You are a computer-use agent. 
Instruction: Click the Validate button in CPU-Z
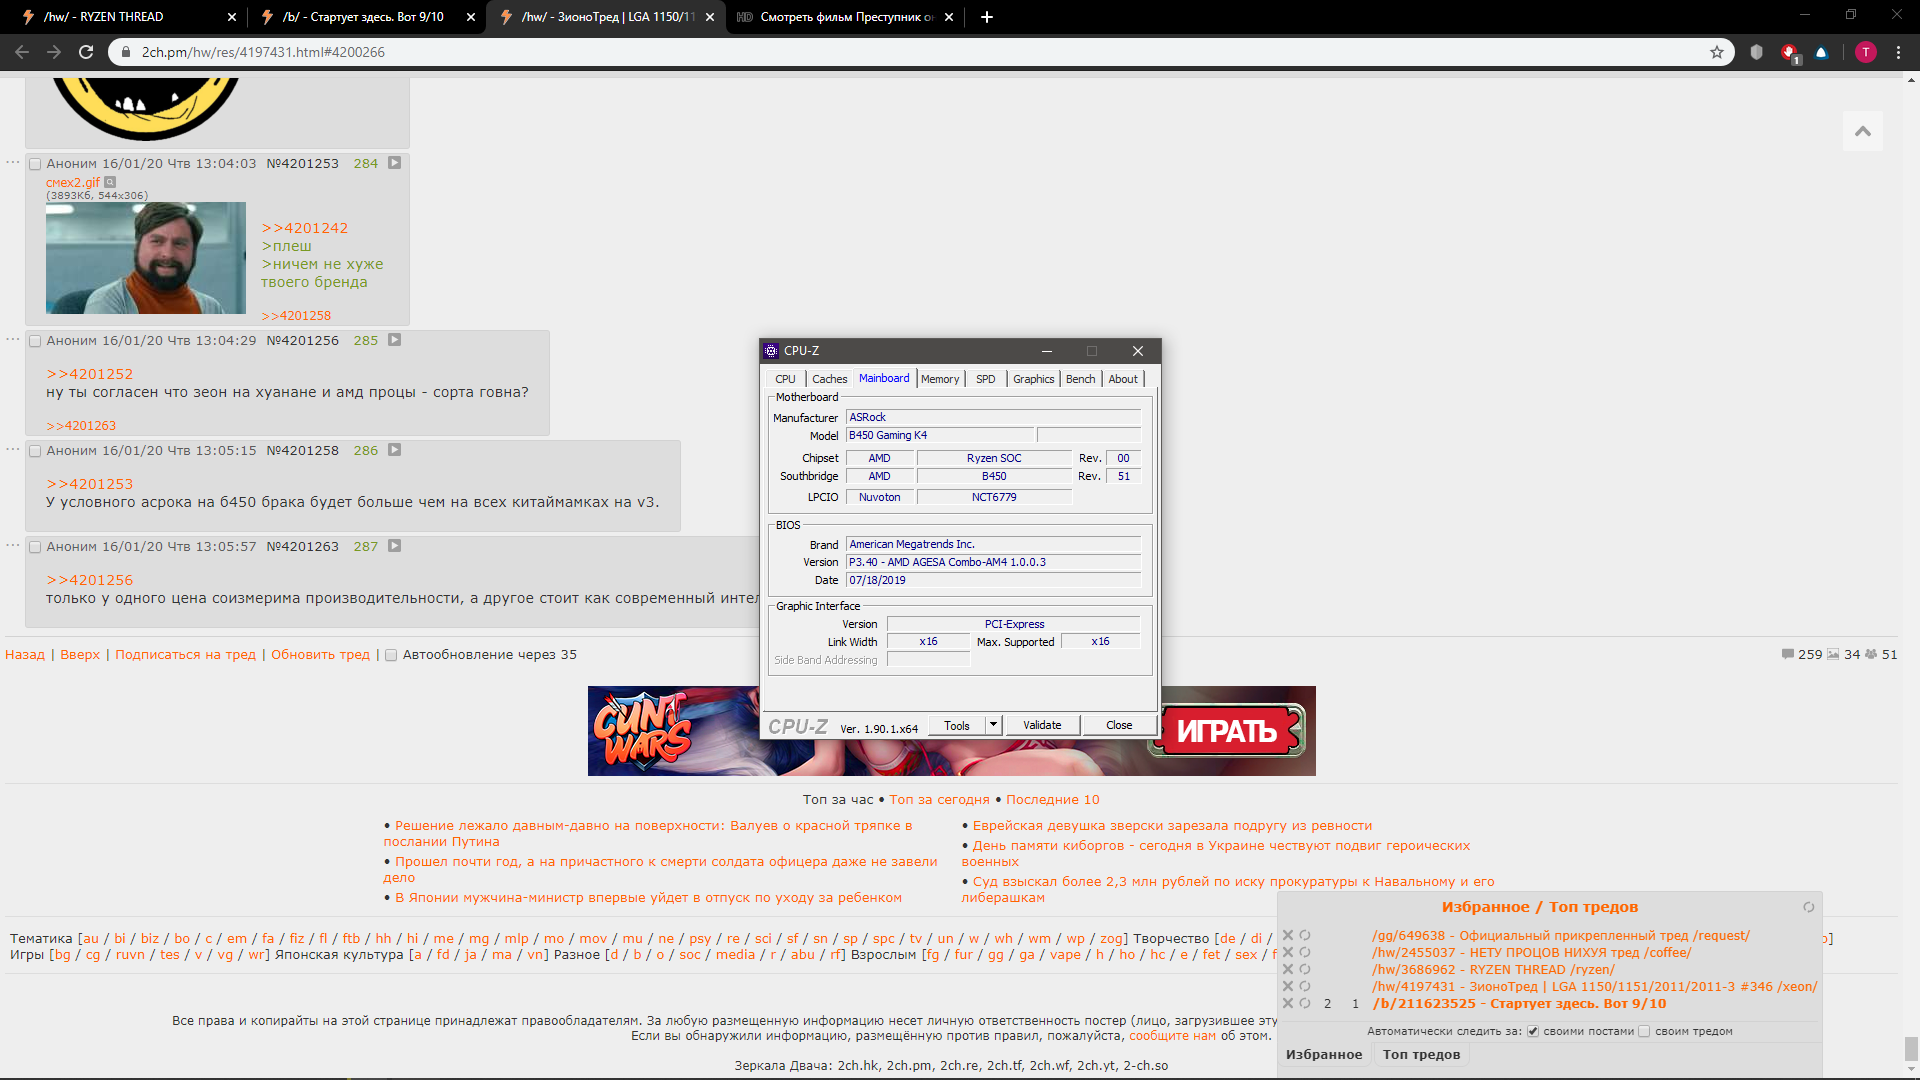[1042, 725]
